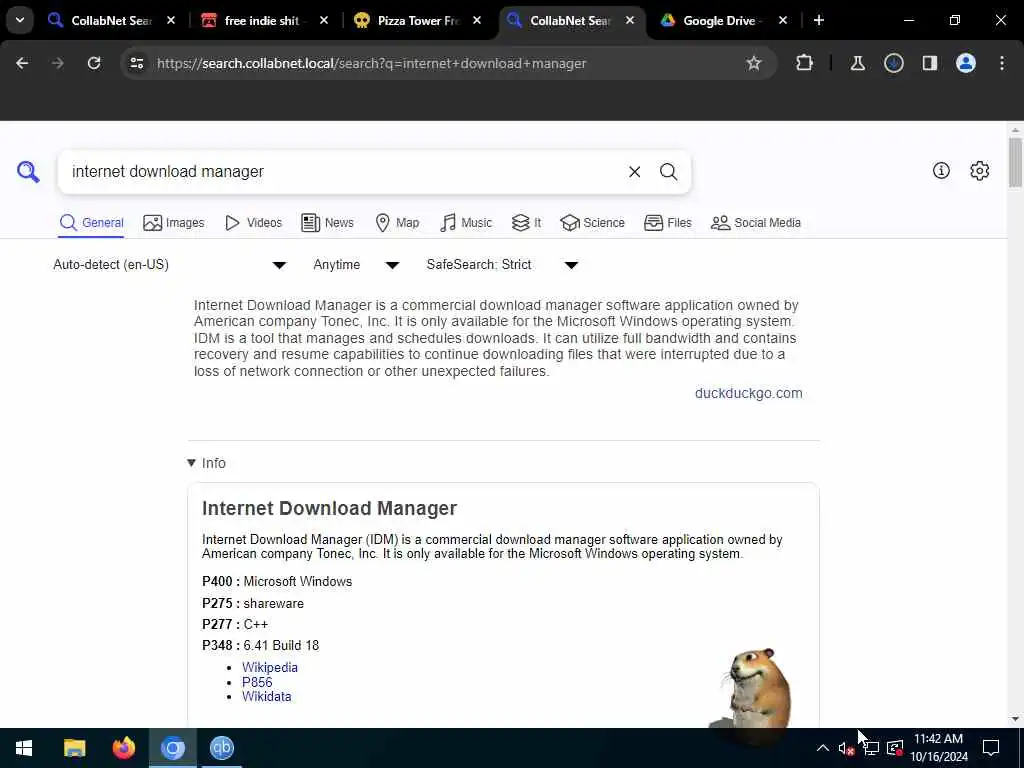This screenshot has width=1024, height=768.
Task: Open the Extensions puzzle icon
Action: (805, 63)
